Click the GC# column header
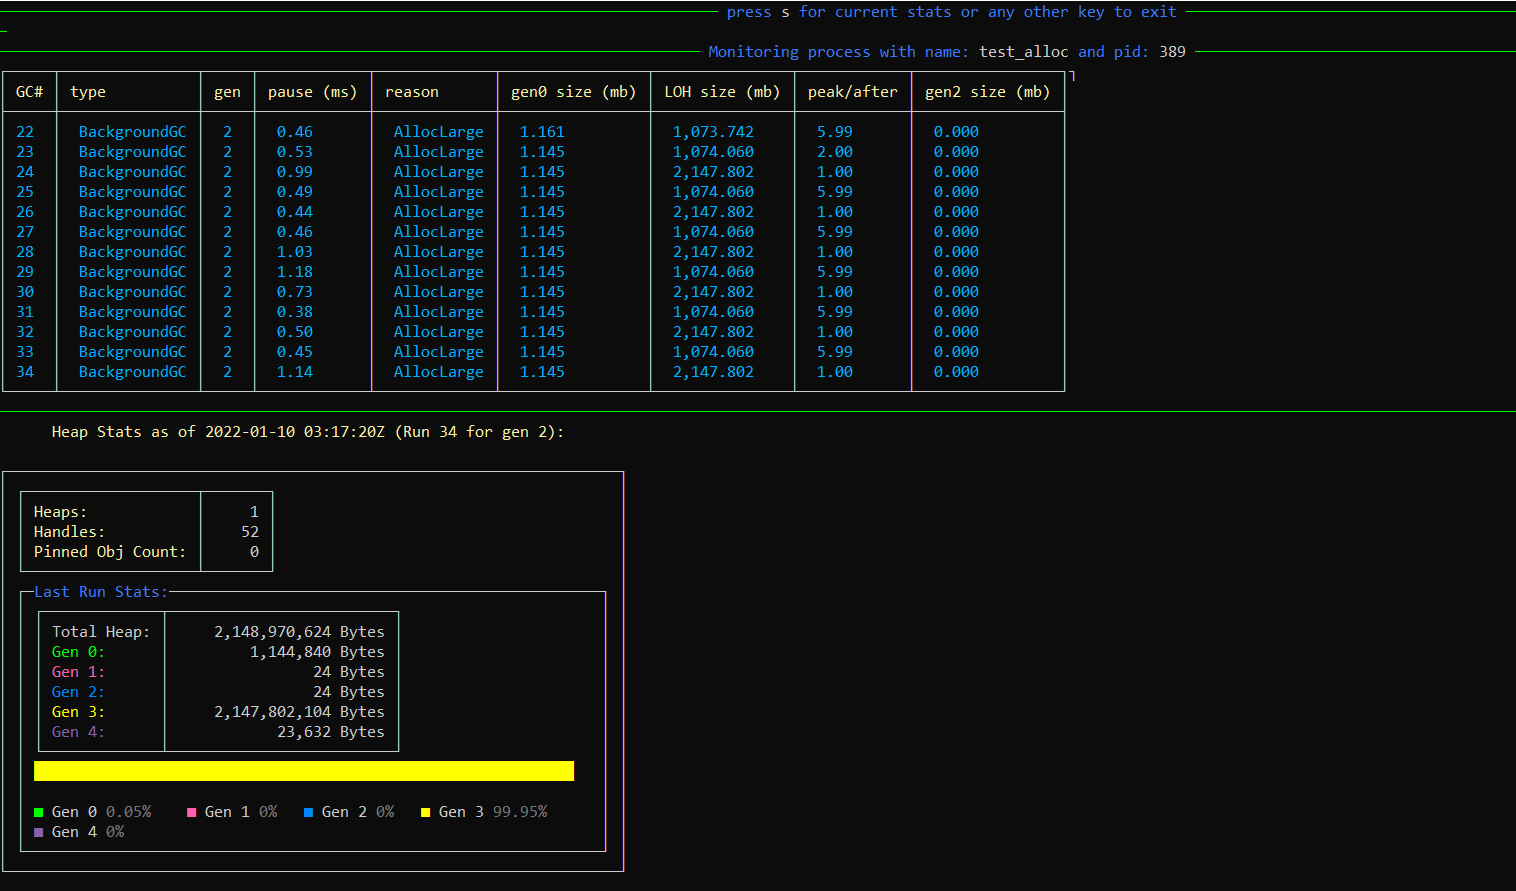 29,92
